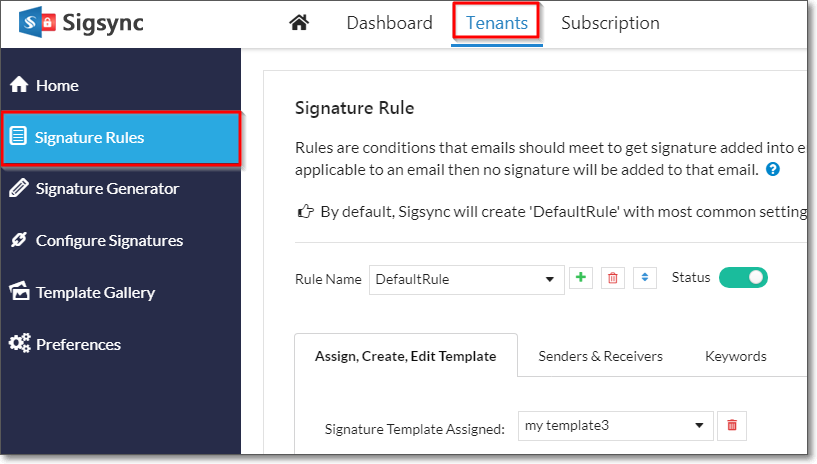Open the Rule Name DefaultRule dropdown
The image size is (817, 464).
click(x=467, y=280)
